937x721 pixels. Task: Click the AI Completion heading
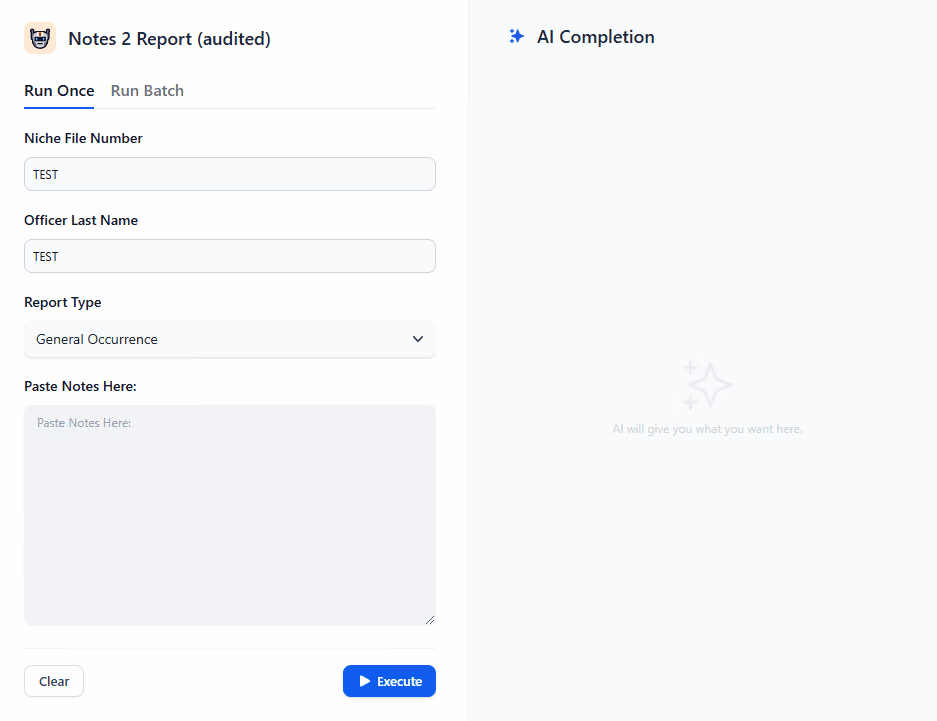(595, 37)
